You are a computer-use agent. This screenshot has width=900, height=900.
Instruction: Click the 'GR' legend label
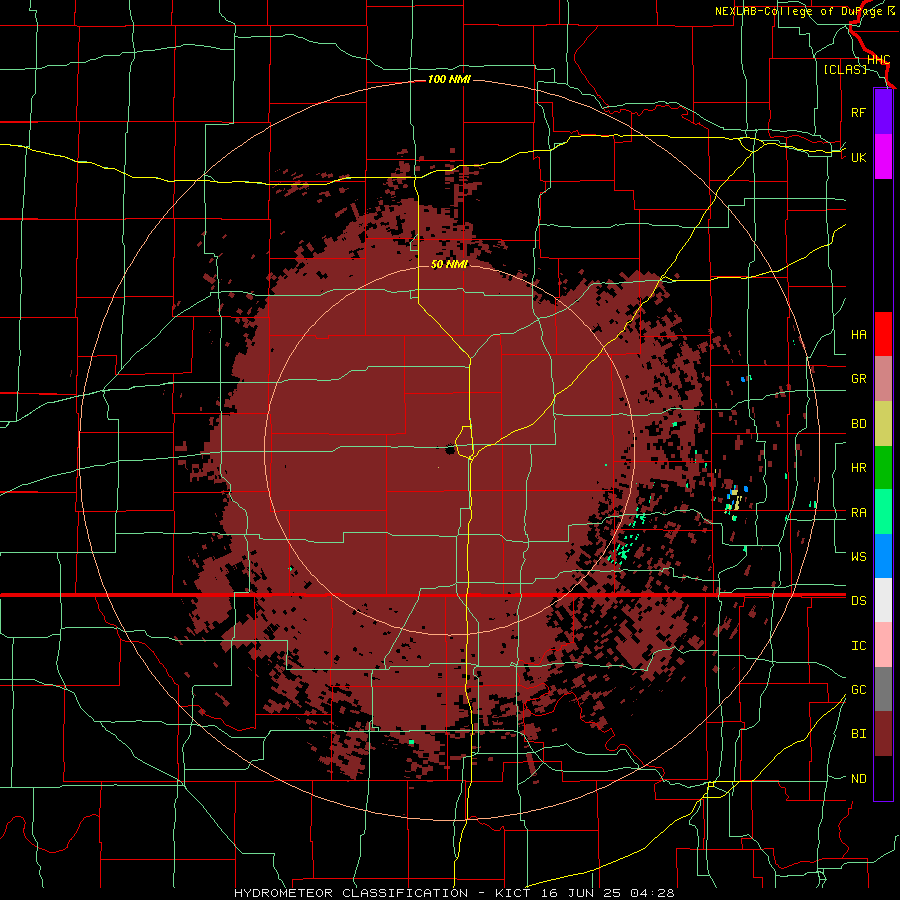[858, 379]
